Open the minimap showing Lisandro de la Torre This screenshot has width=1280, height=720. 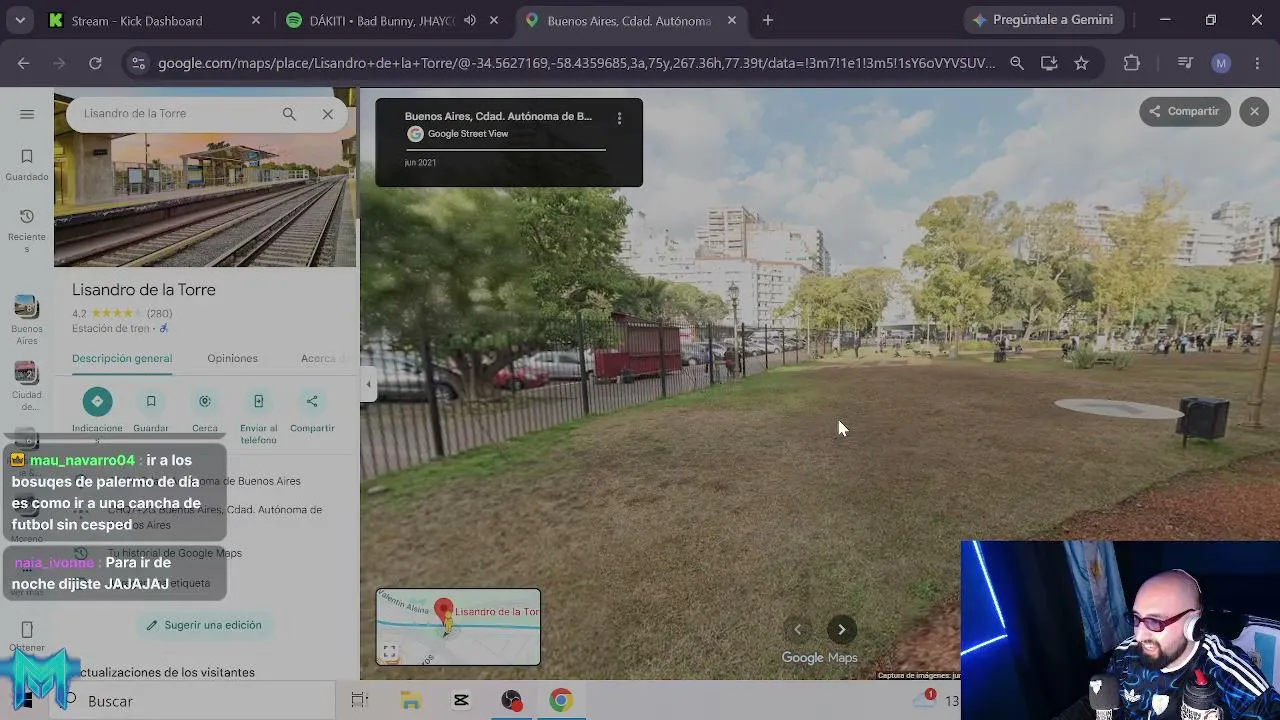click(458, 627)
